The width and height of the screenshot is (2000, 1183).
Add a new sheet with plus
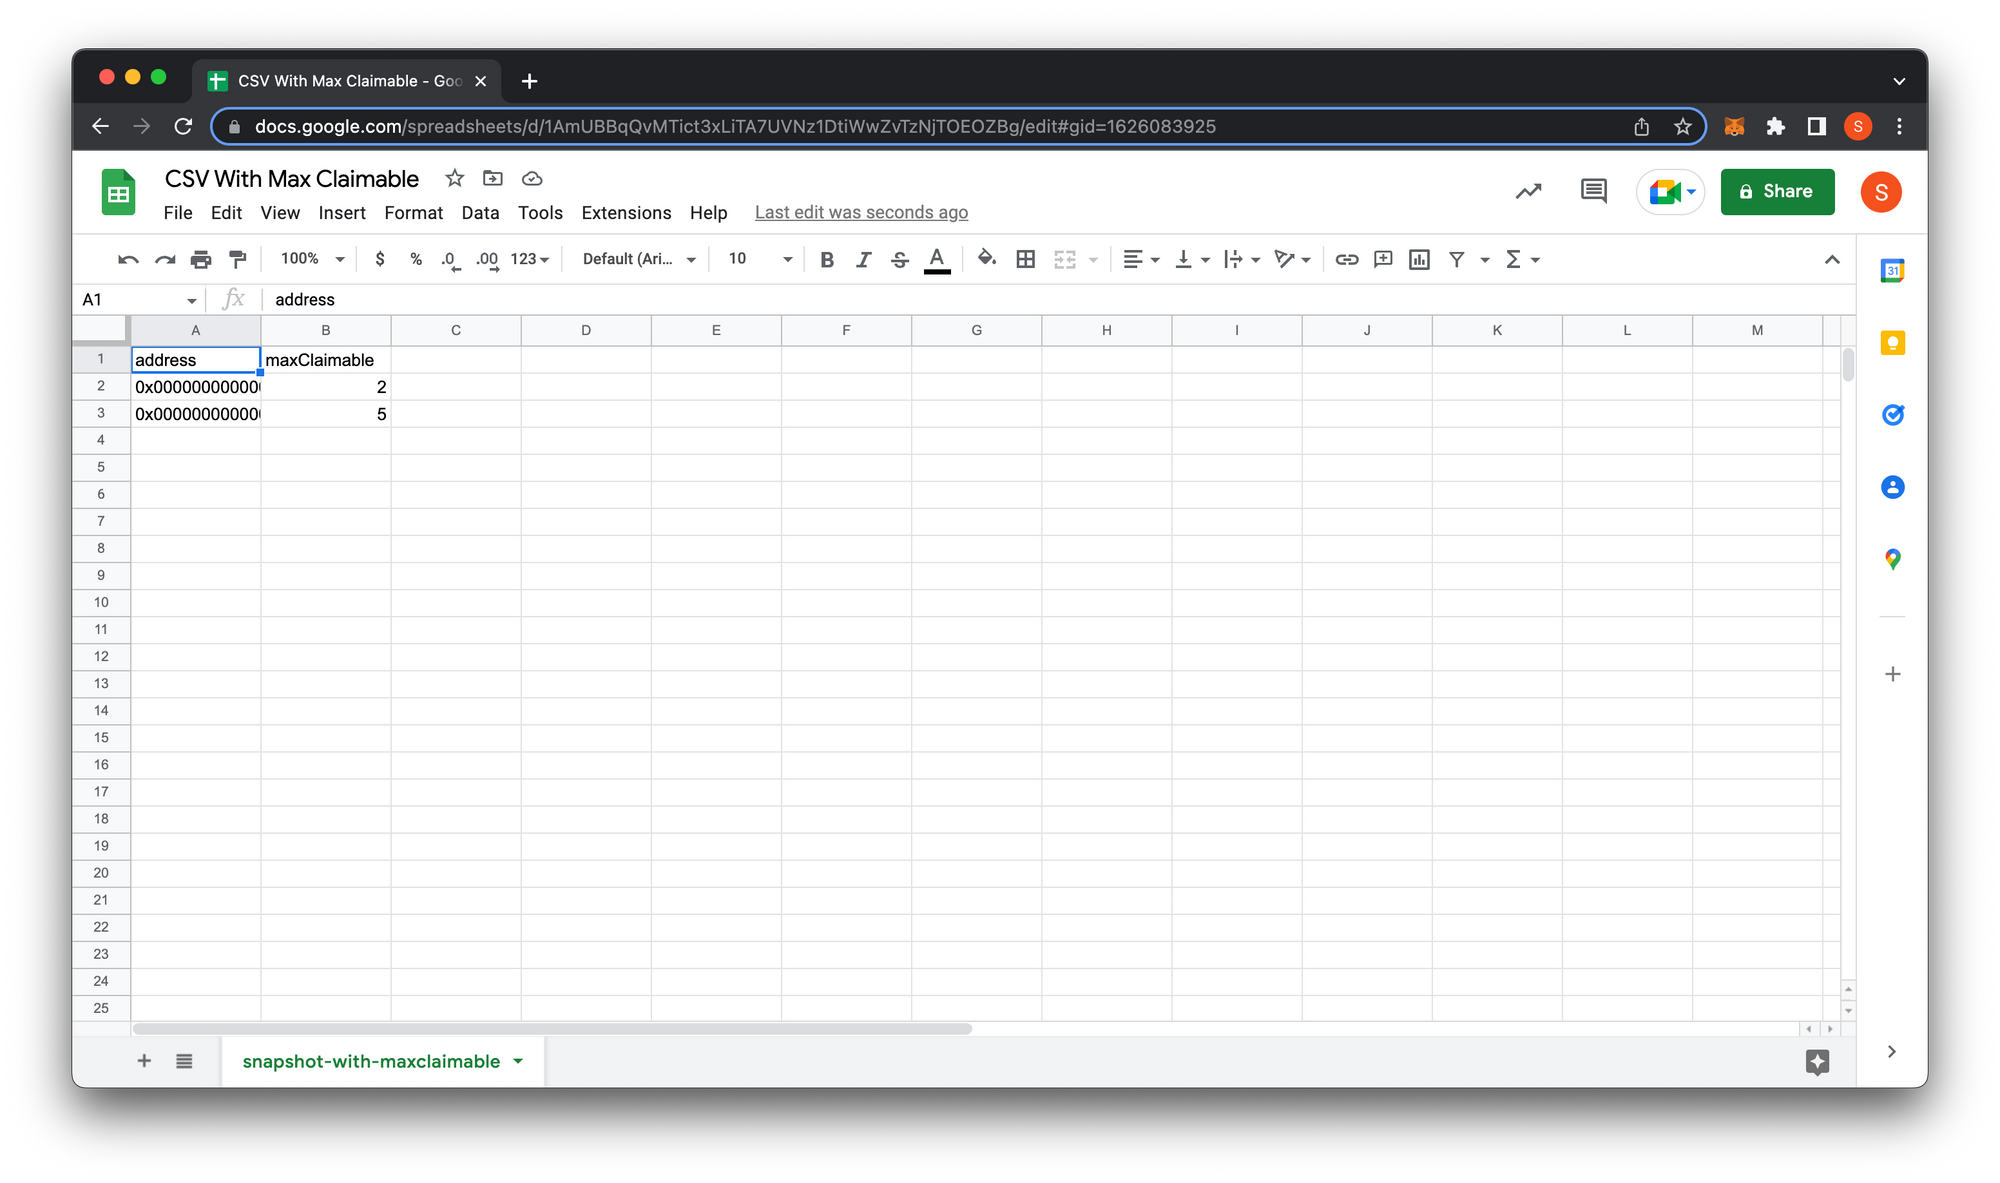click(x=144, y=1061)
